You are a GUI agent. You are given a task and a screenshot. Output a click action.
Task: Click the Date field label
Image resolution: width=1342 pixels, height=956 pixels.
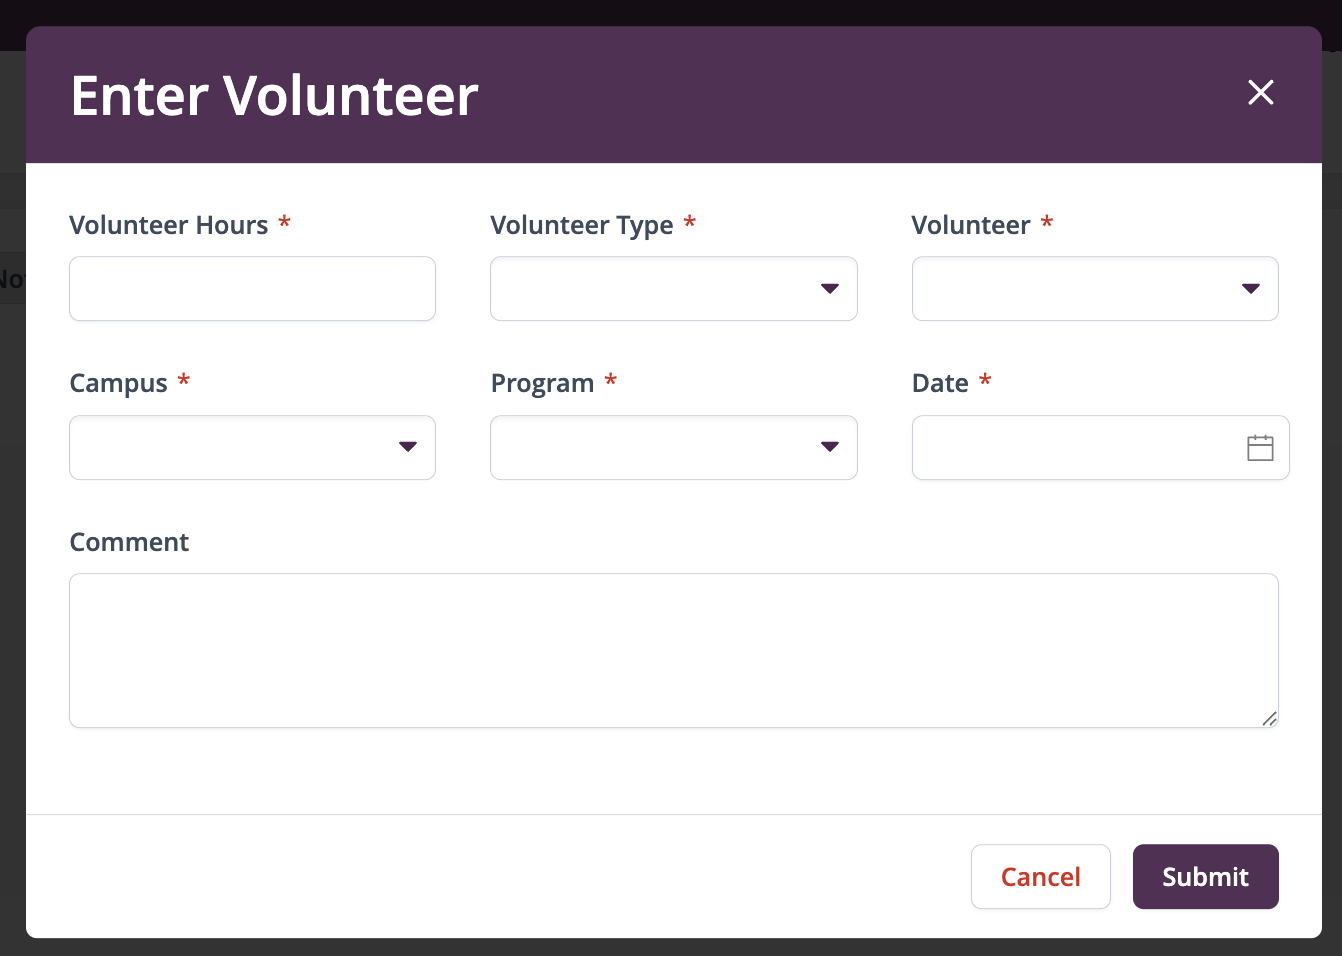[x=940, y=383]
